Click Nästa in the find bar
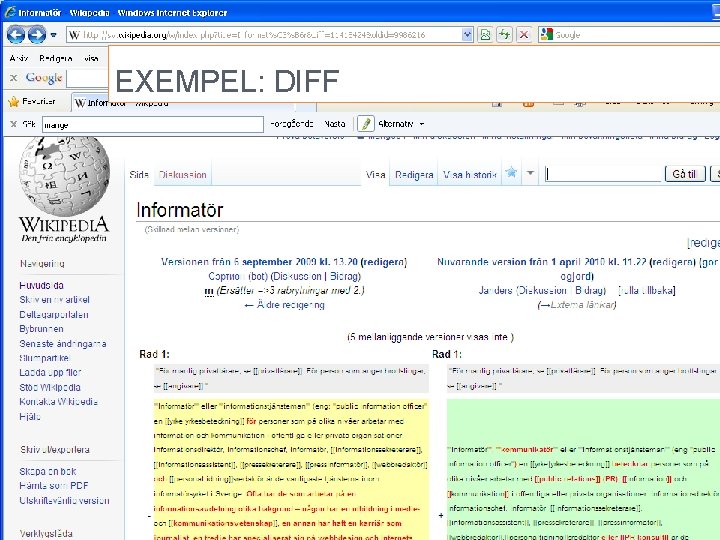Screen dimensions: 720x540 coord(335,124)
